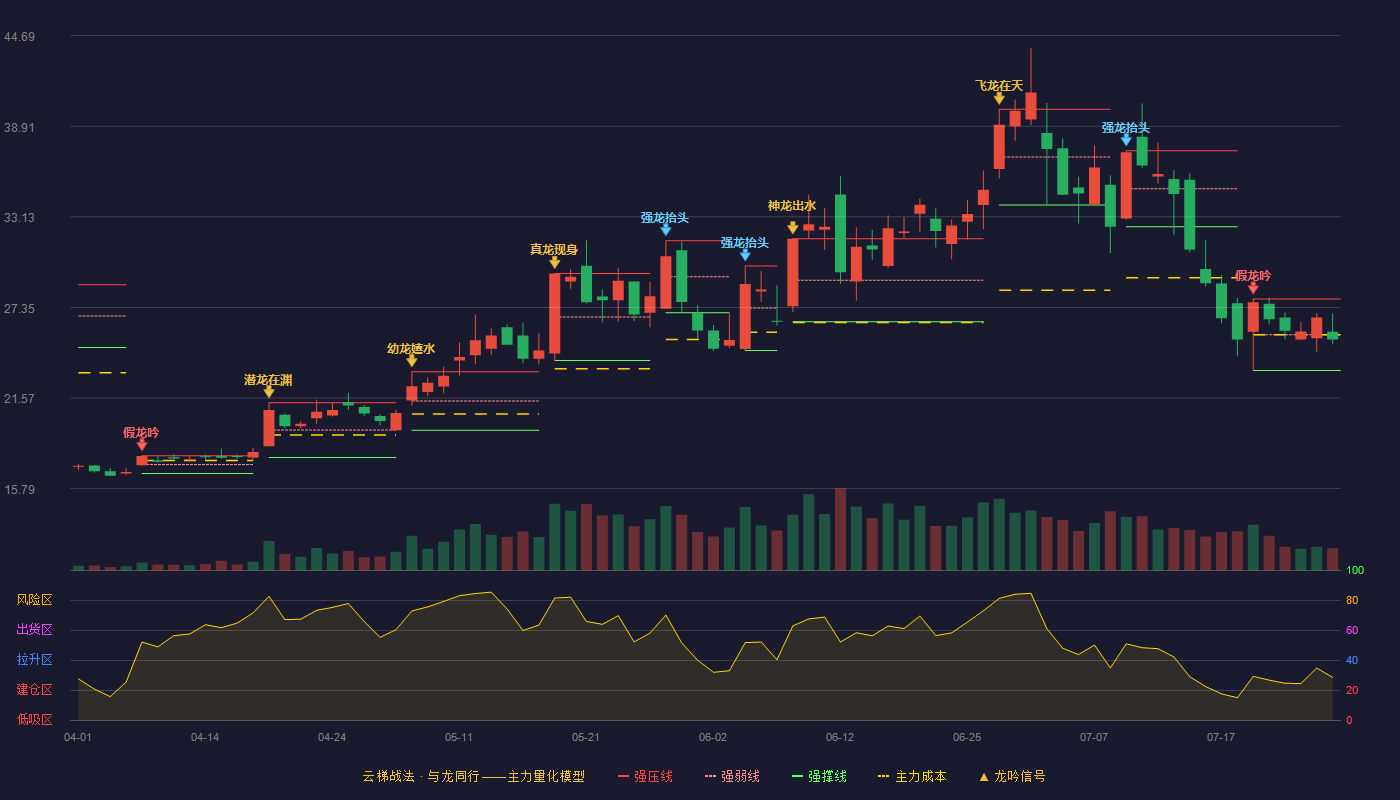
Task: Click the blue 强龙抬头 arrow near 07-07
Action: [1126, 140]
